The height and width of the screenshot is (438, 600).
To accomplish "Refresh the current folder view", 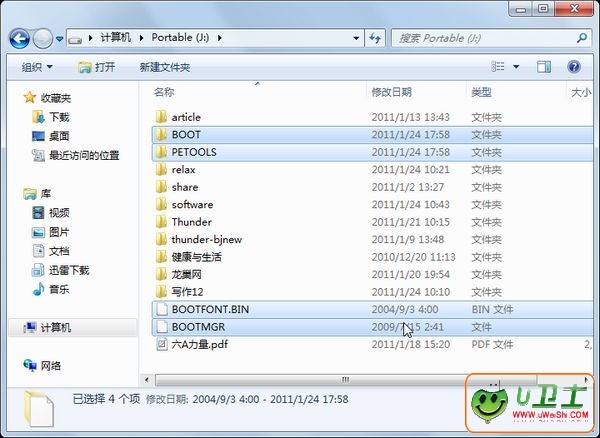I will tap(375, 38).
